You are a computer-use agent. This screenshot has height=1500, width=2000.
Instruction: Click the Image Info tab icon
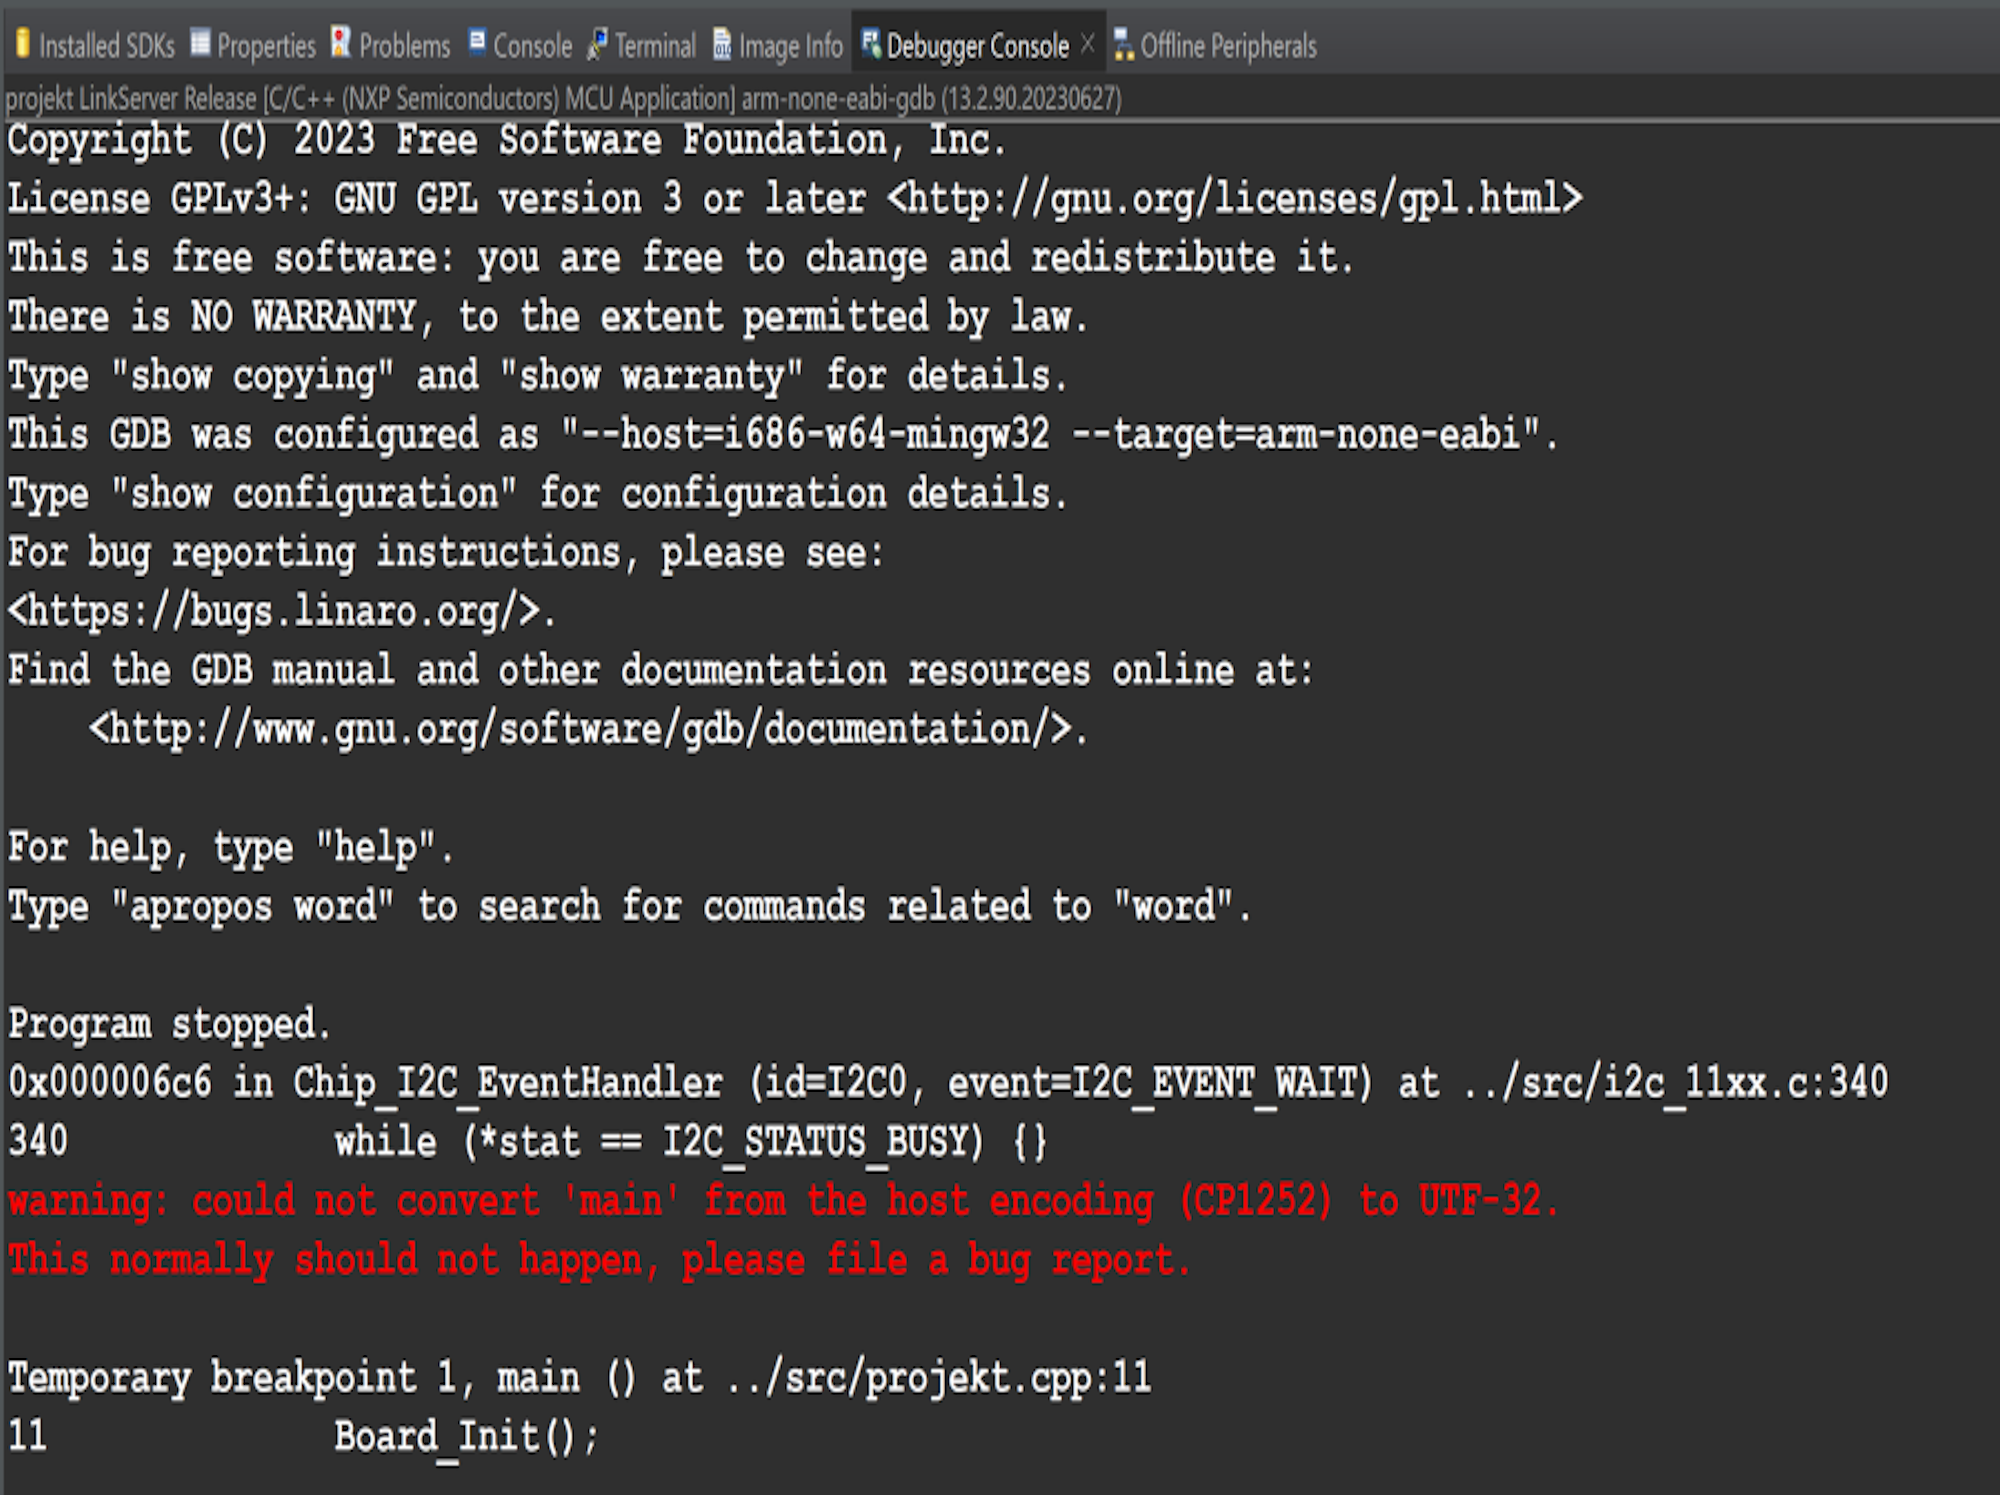(x=722, y=44)
